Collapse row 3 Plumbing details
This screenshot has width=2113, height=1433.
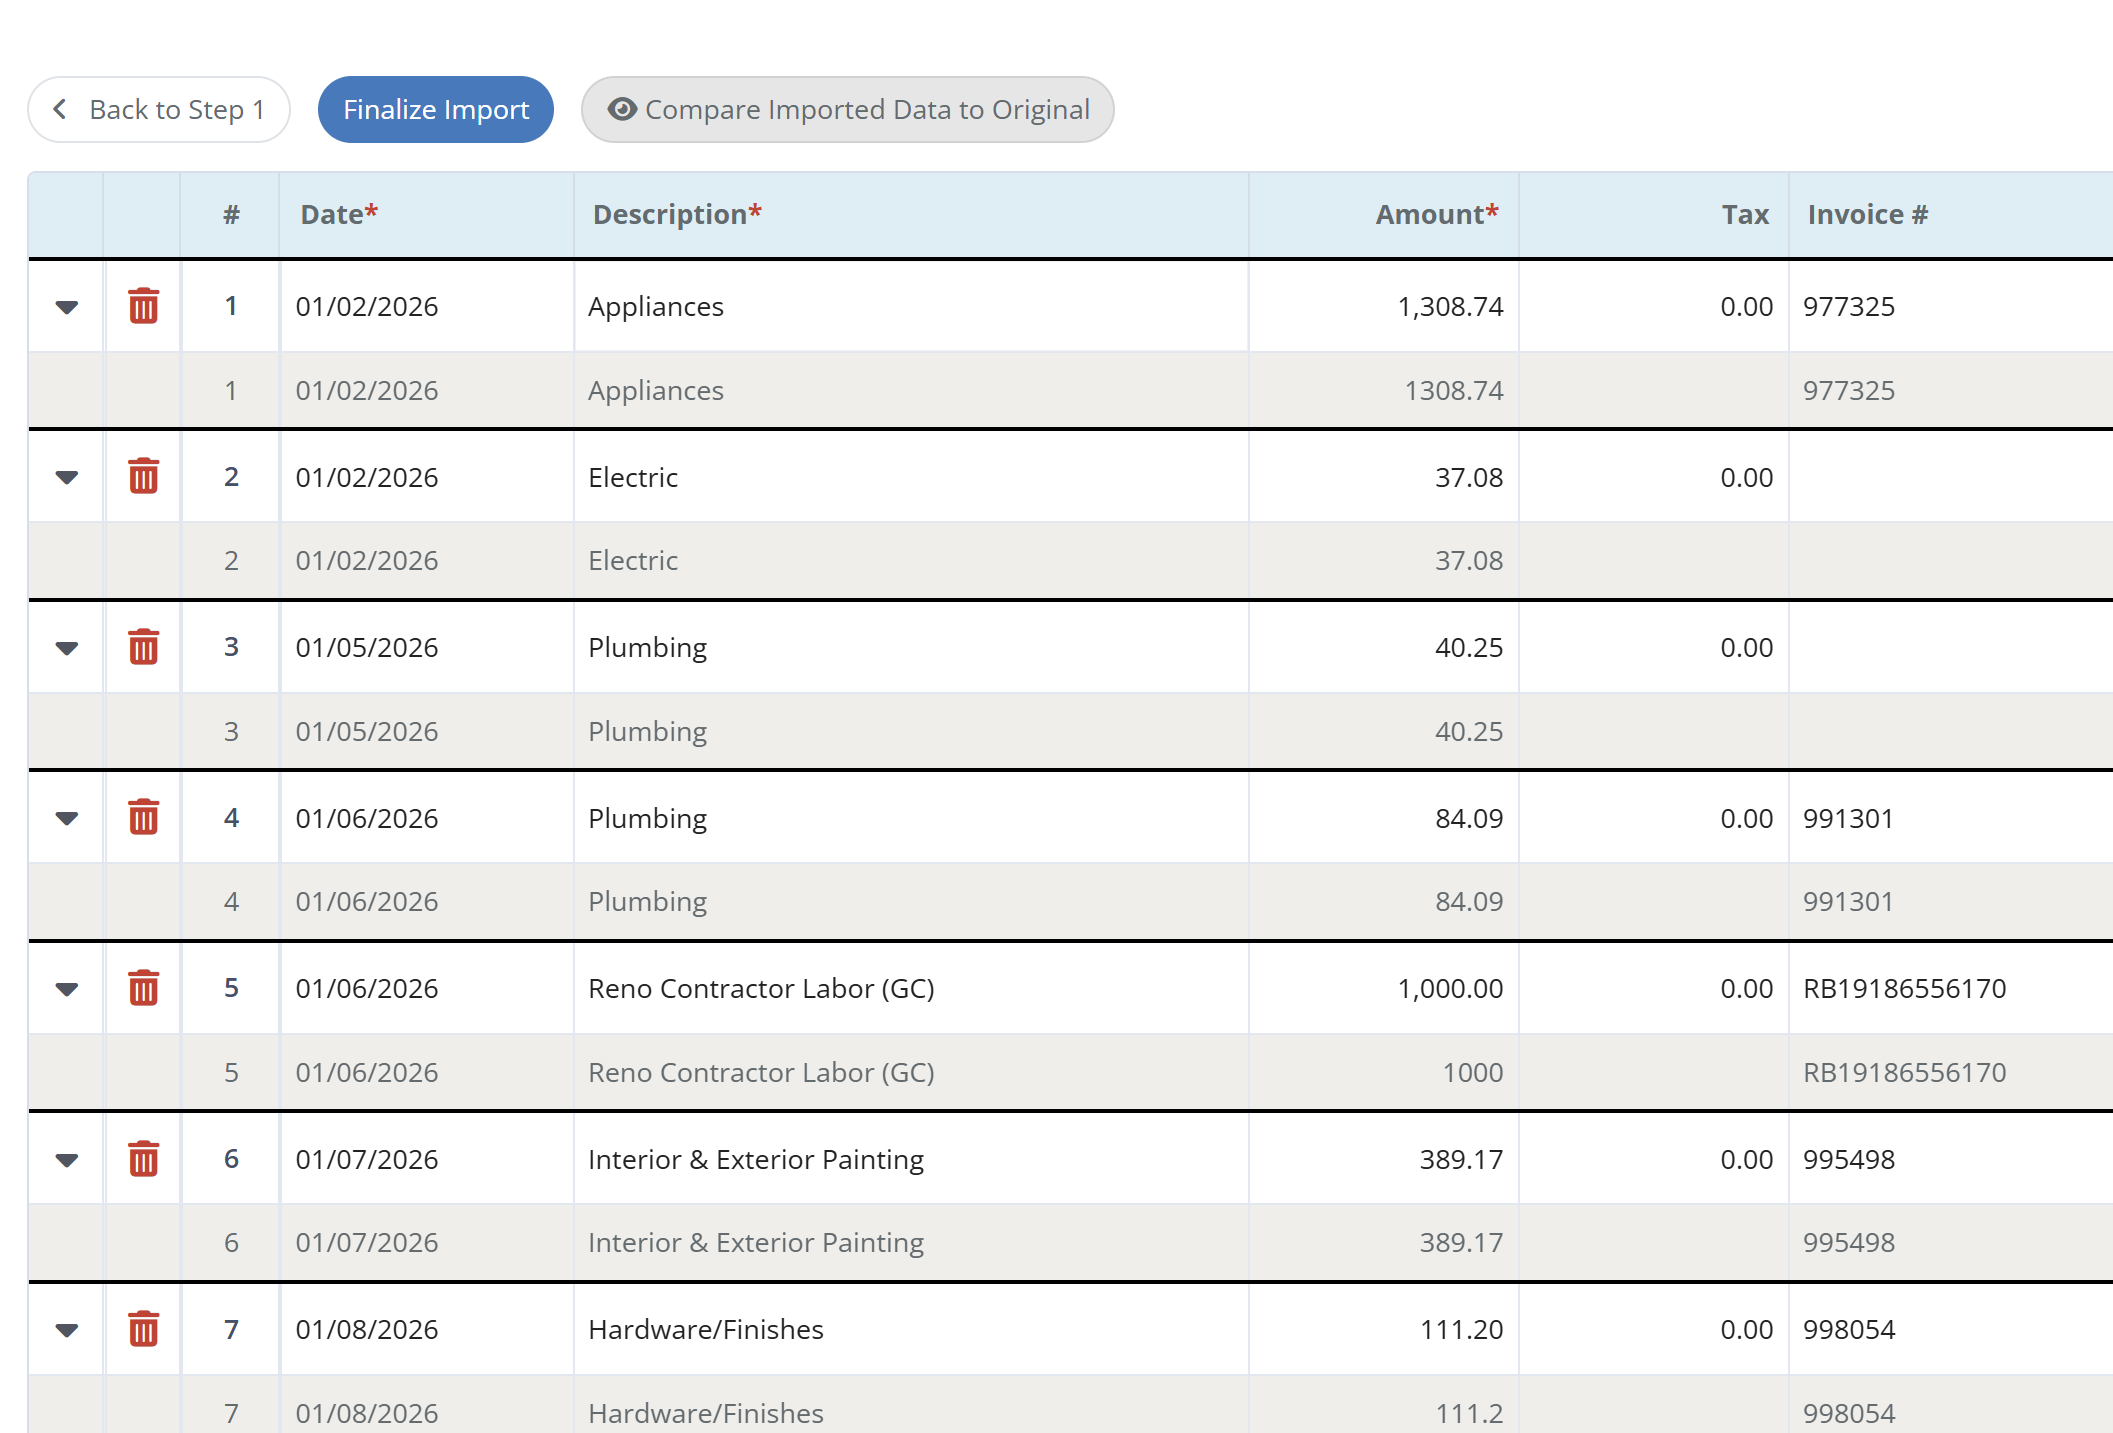coord(66,648)
